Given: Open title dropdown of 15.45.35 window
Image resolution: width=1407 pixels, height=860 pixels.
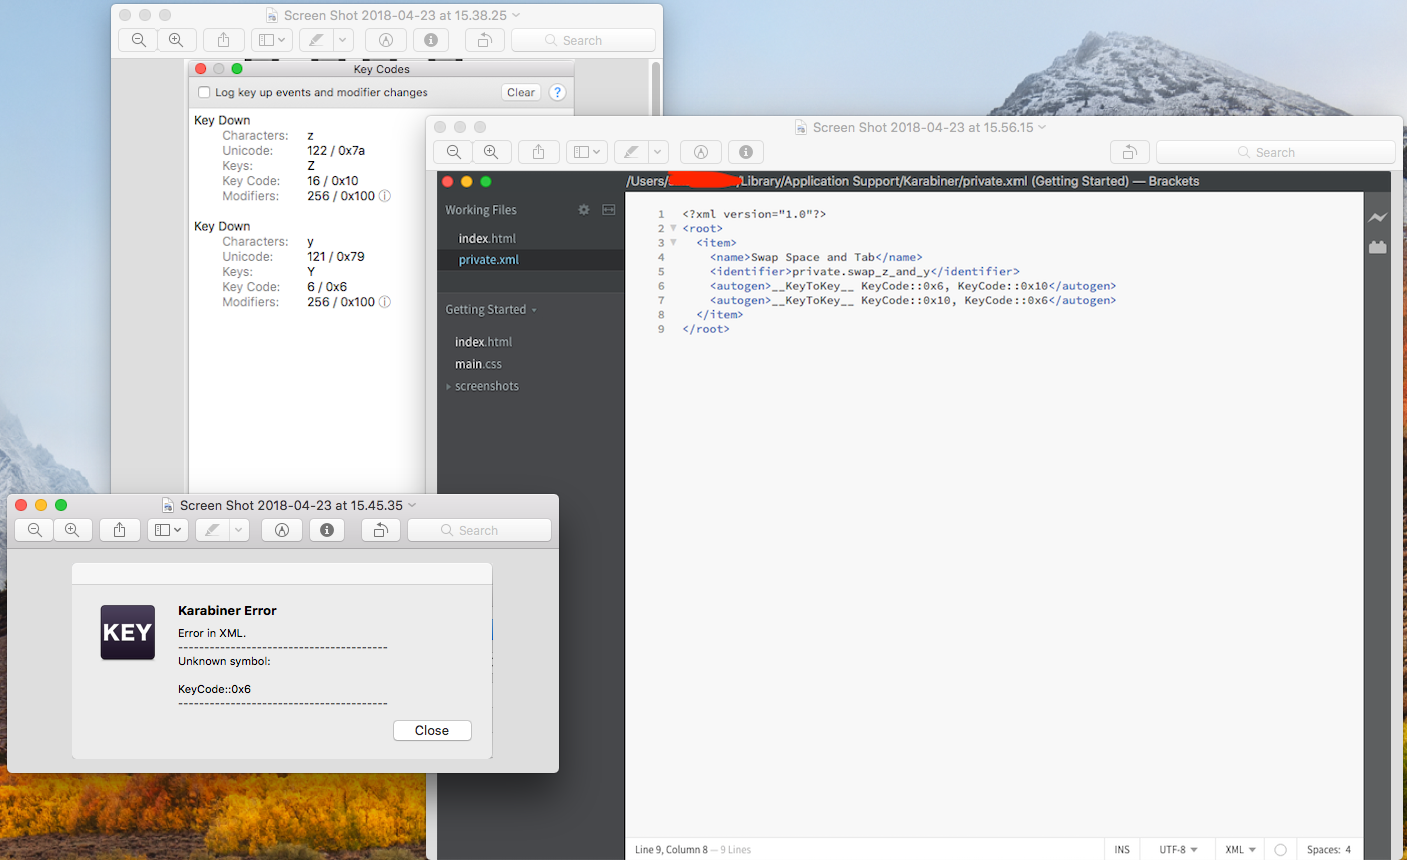Looking at the screenshot, I should [x=412, y=505].
